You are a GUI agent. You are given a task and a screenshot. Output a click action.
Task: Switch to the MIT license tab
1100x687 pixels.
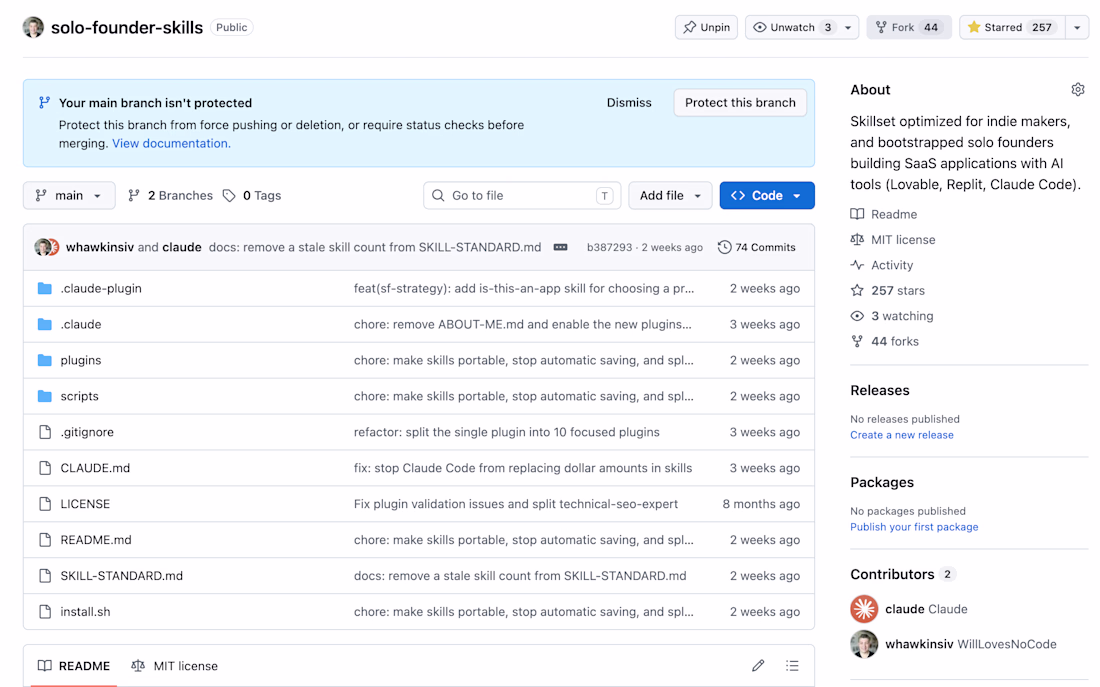(x=175, y=666)
